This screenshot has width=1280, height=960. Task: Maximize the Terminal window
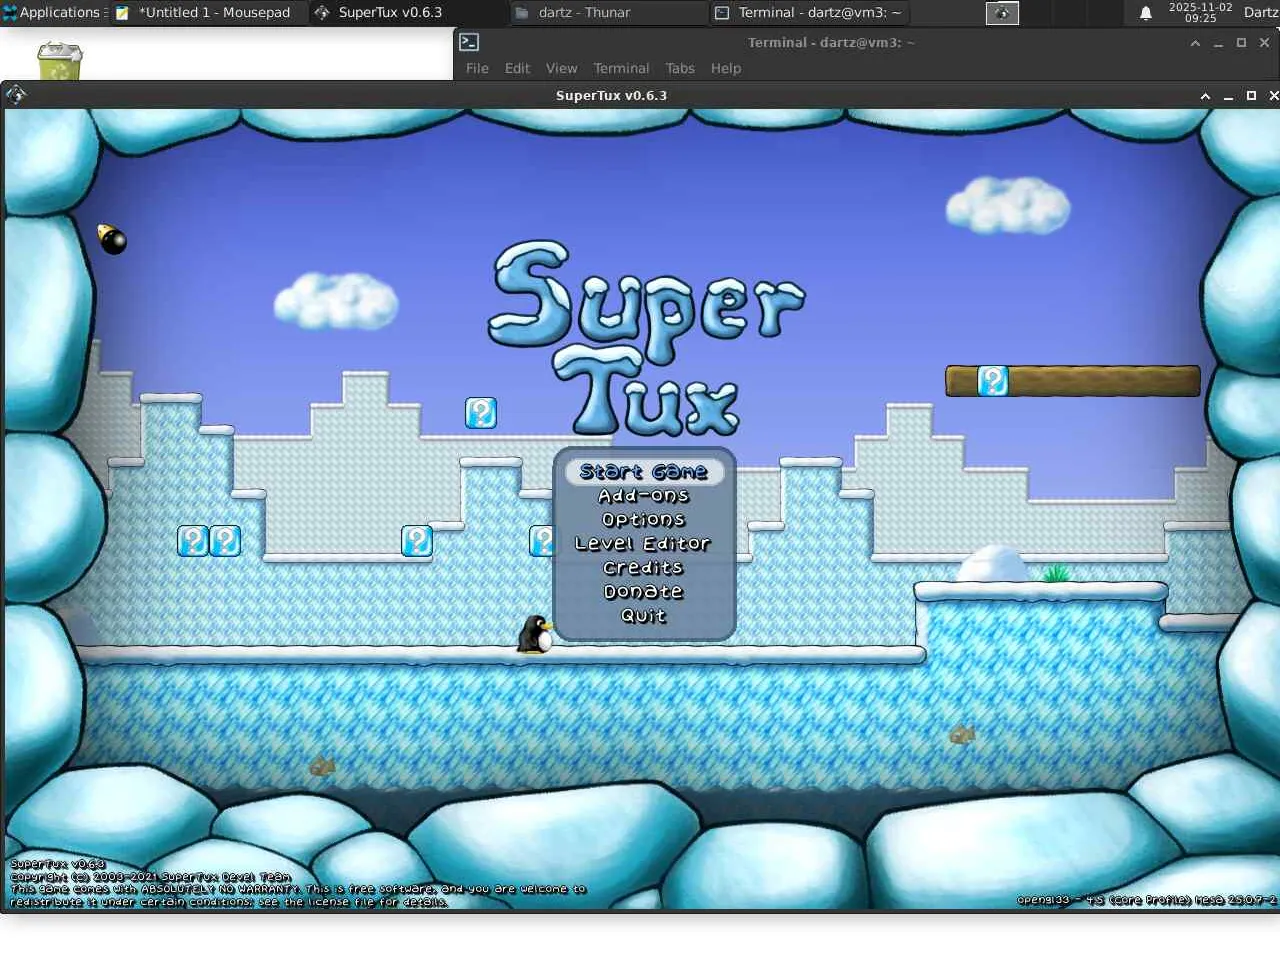click(1241, 43)
